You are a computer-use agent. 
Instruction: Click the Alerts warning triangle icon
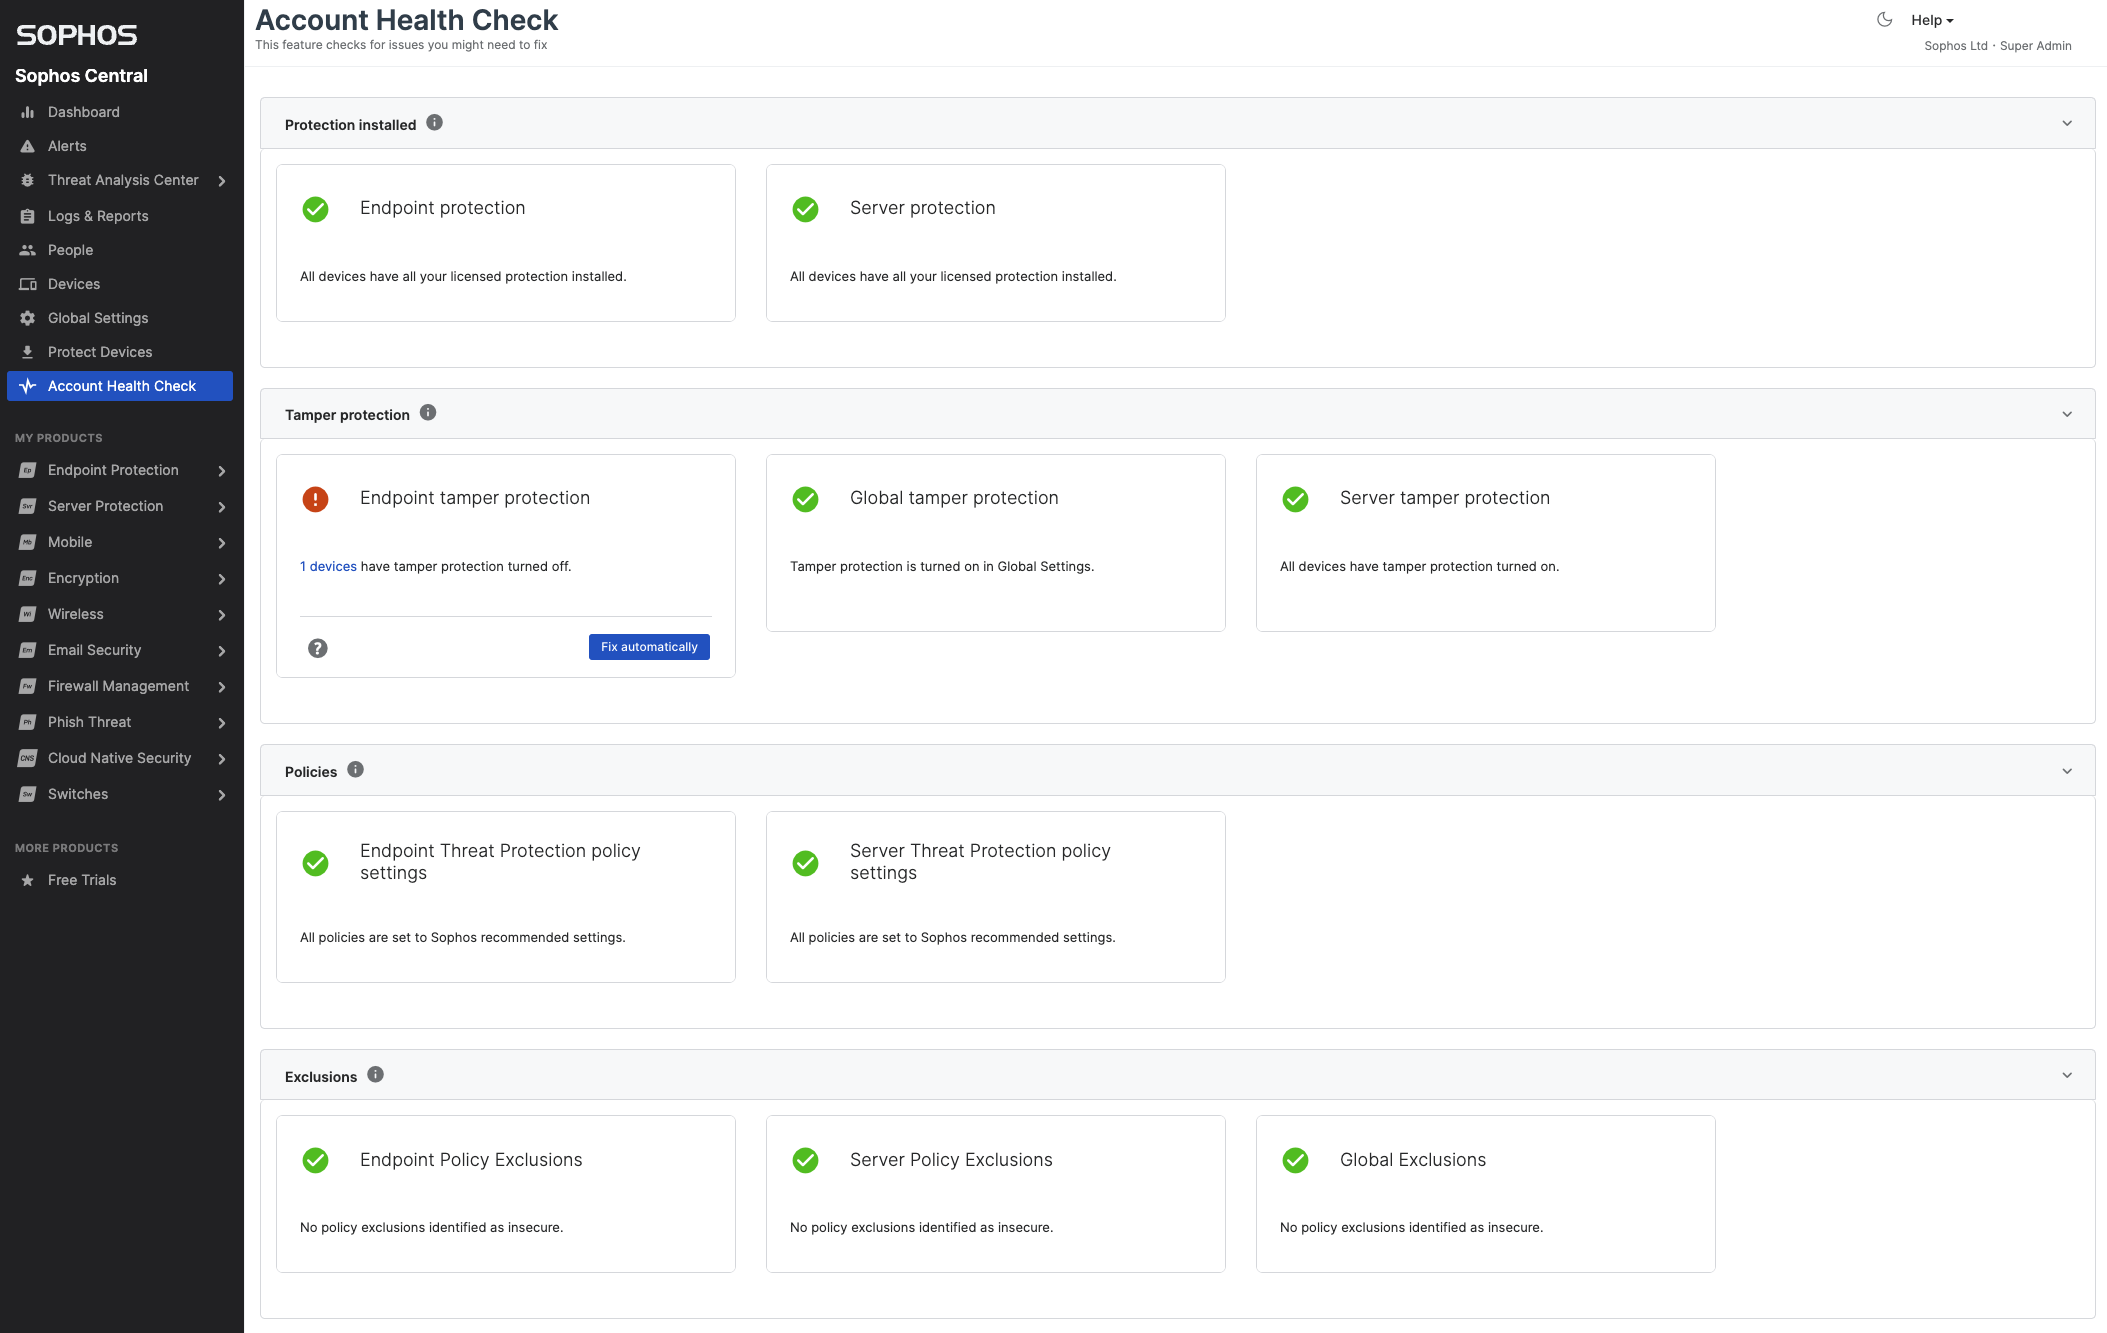[x=28, y=146]
